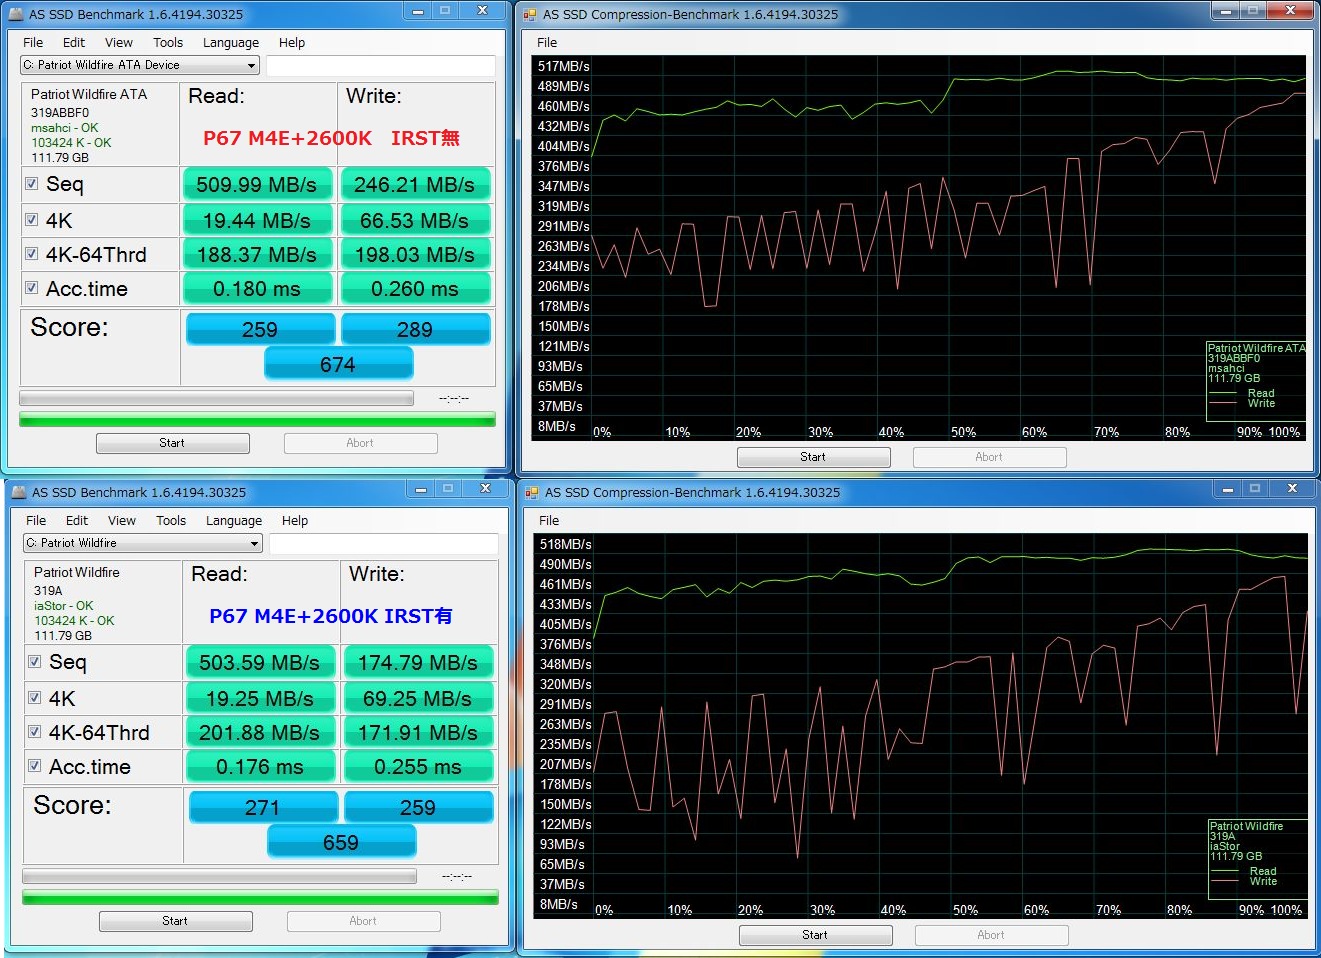Select the 4K write value '66.53 MB/s'
This screenshot has height=958, width=1321.
(415, 220)
